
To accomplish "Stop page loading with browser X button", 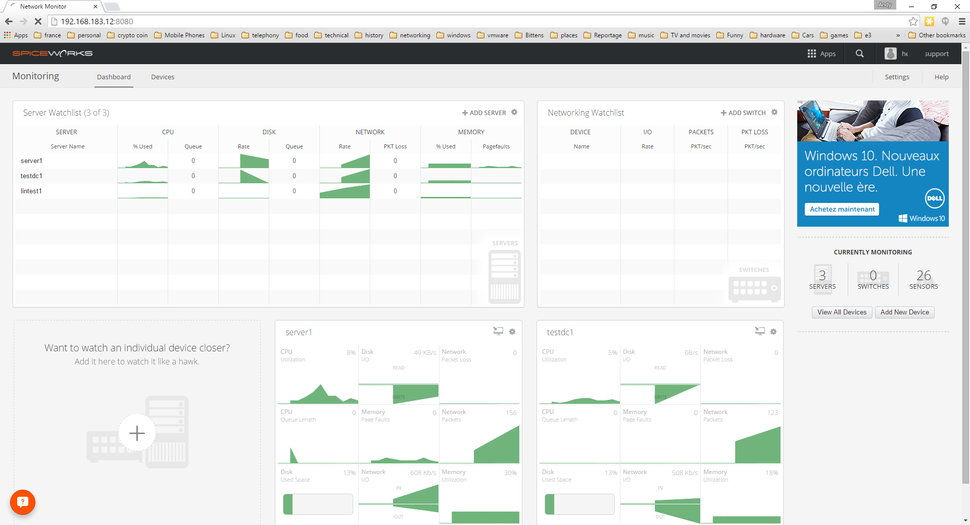I will coord(38,21).
